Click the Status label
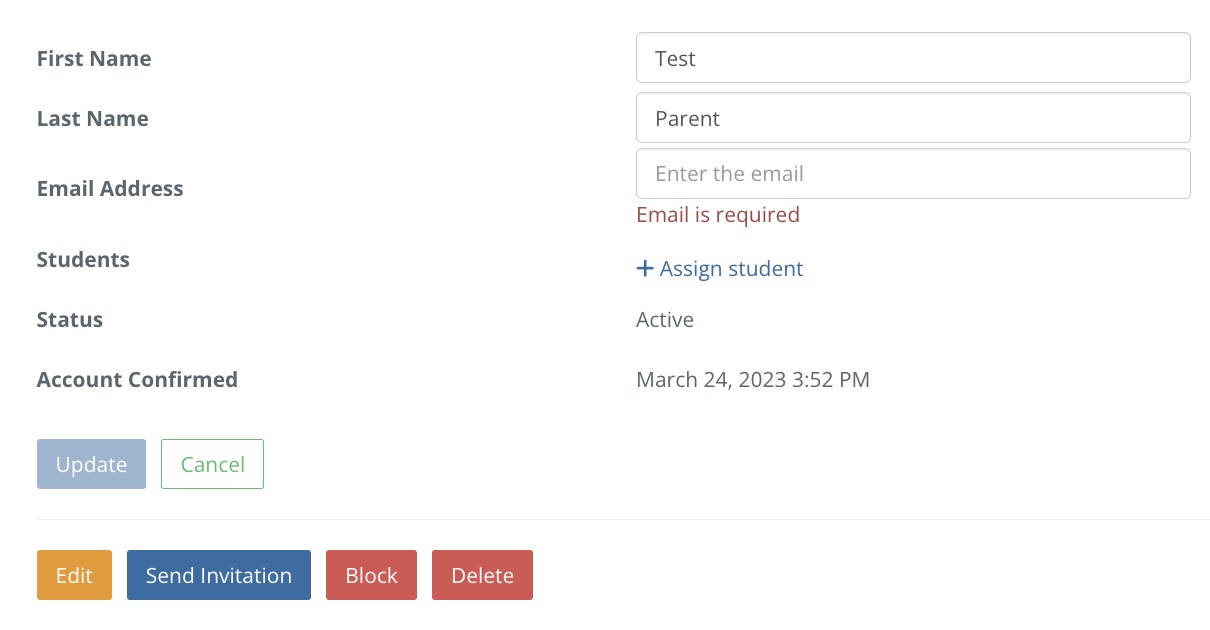Image resolution: width=1210 pixels, height=630 pixels. (x=70, y=320)
